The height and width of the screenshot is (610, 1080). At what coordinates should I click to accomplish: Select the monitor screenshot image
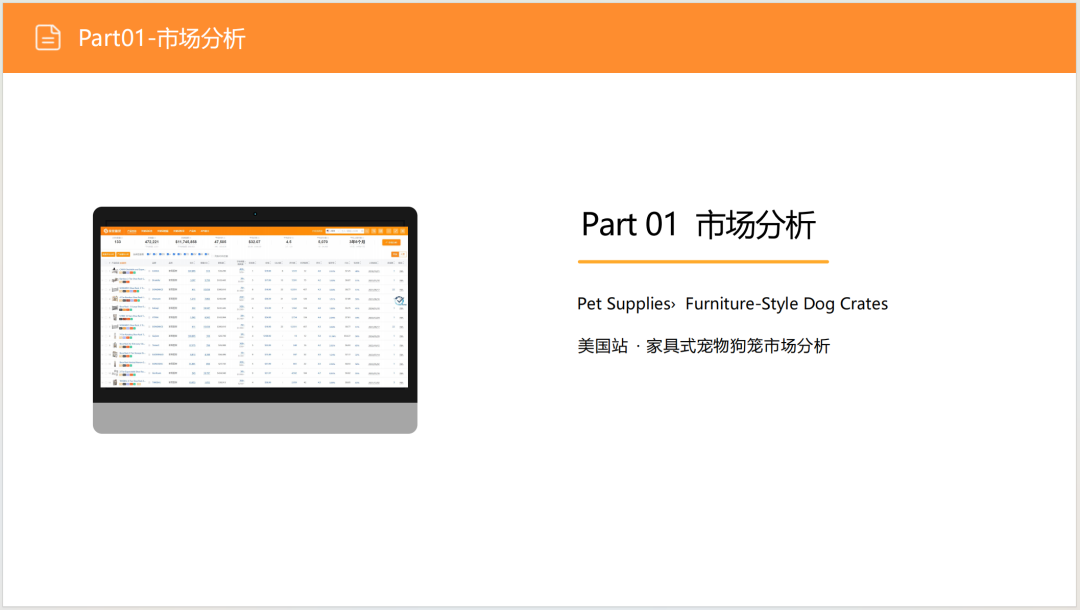point(255,320)
